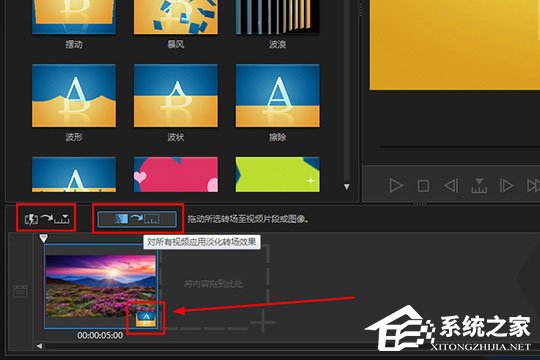Click the 00:00:05:00 clip duration text
The image size is (540, 360).
(x=100, y=335)
